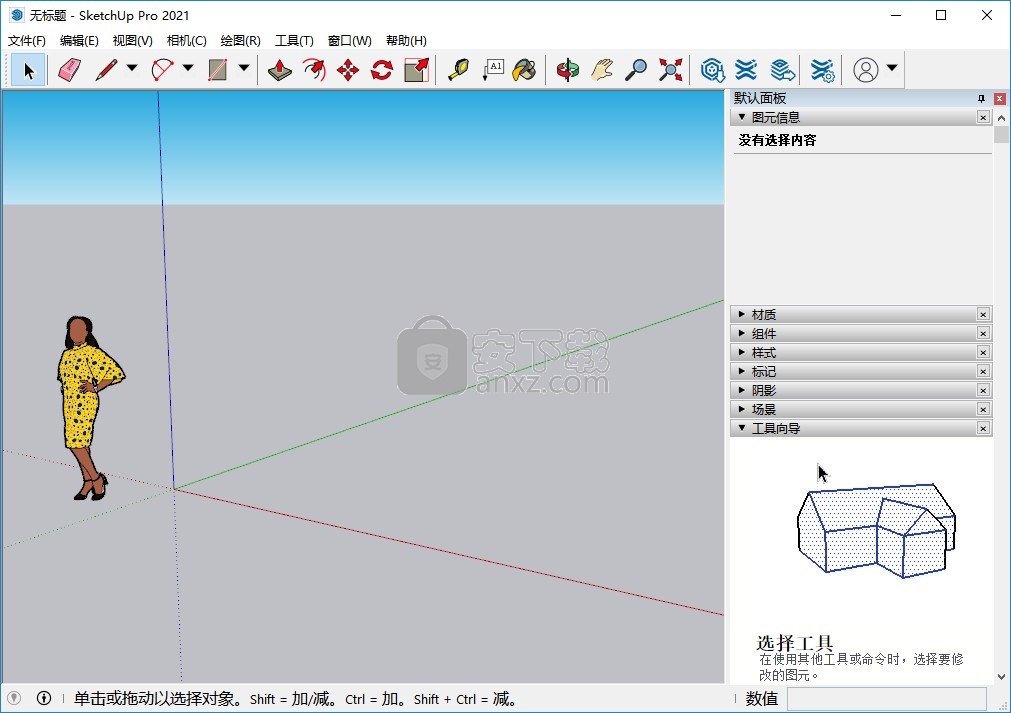1011x713 pixels.
Task: Expand the 样式 panel
Action: pyautogui.click(x=741, y=352)
